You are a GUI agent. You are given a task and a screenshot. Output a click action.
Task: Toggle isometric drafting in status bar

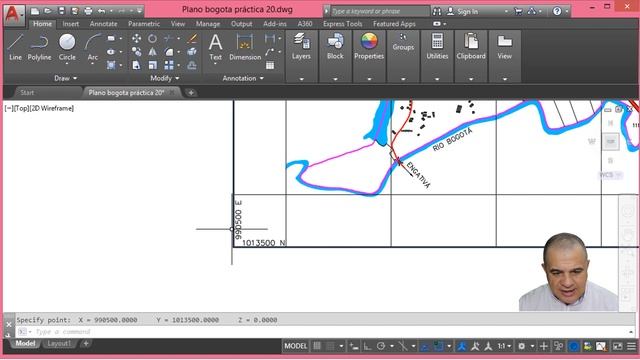click(402, 346)
